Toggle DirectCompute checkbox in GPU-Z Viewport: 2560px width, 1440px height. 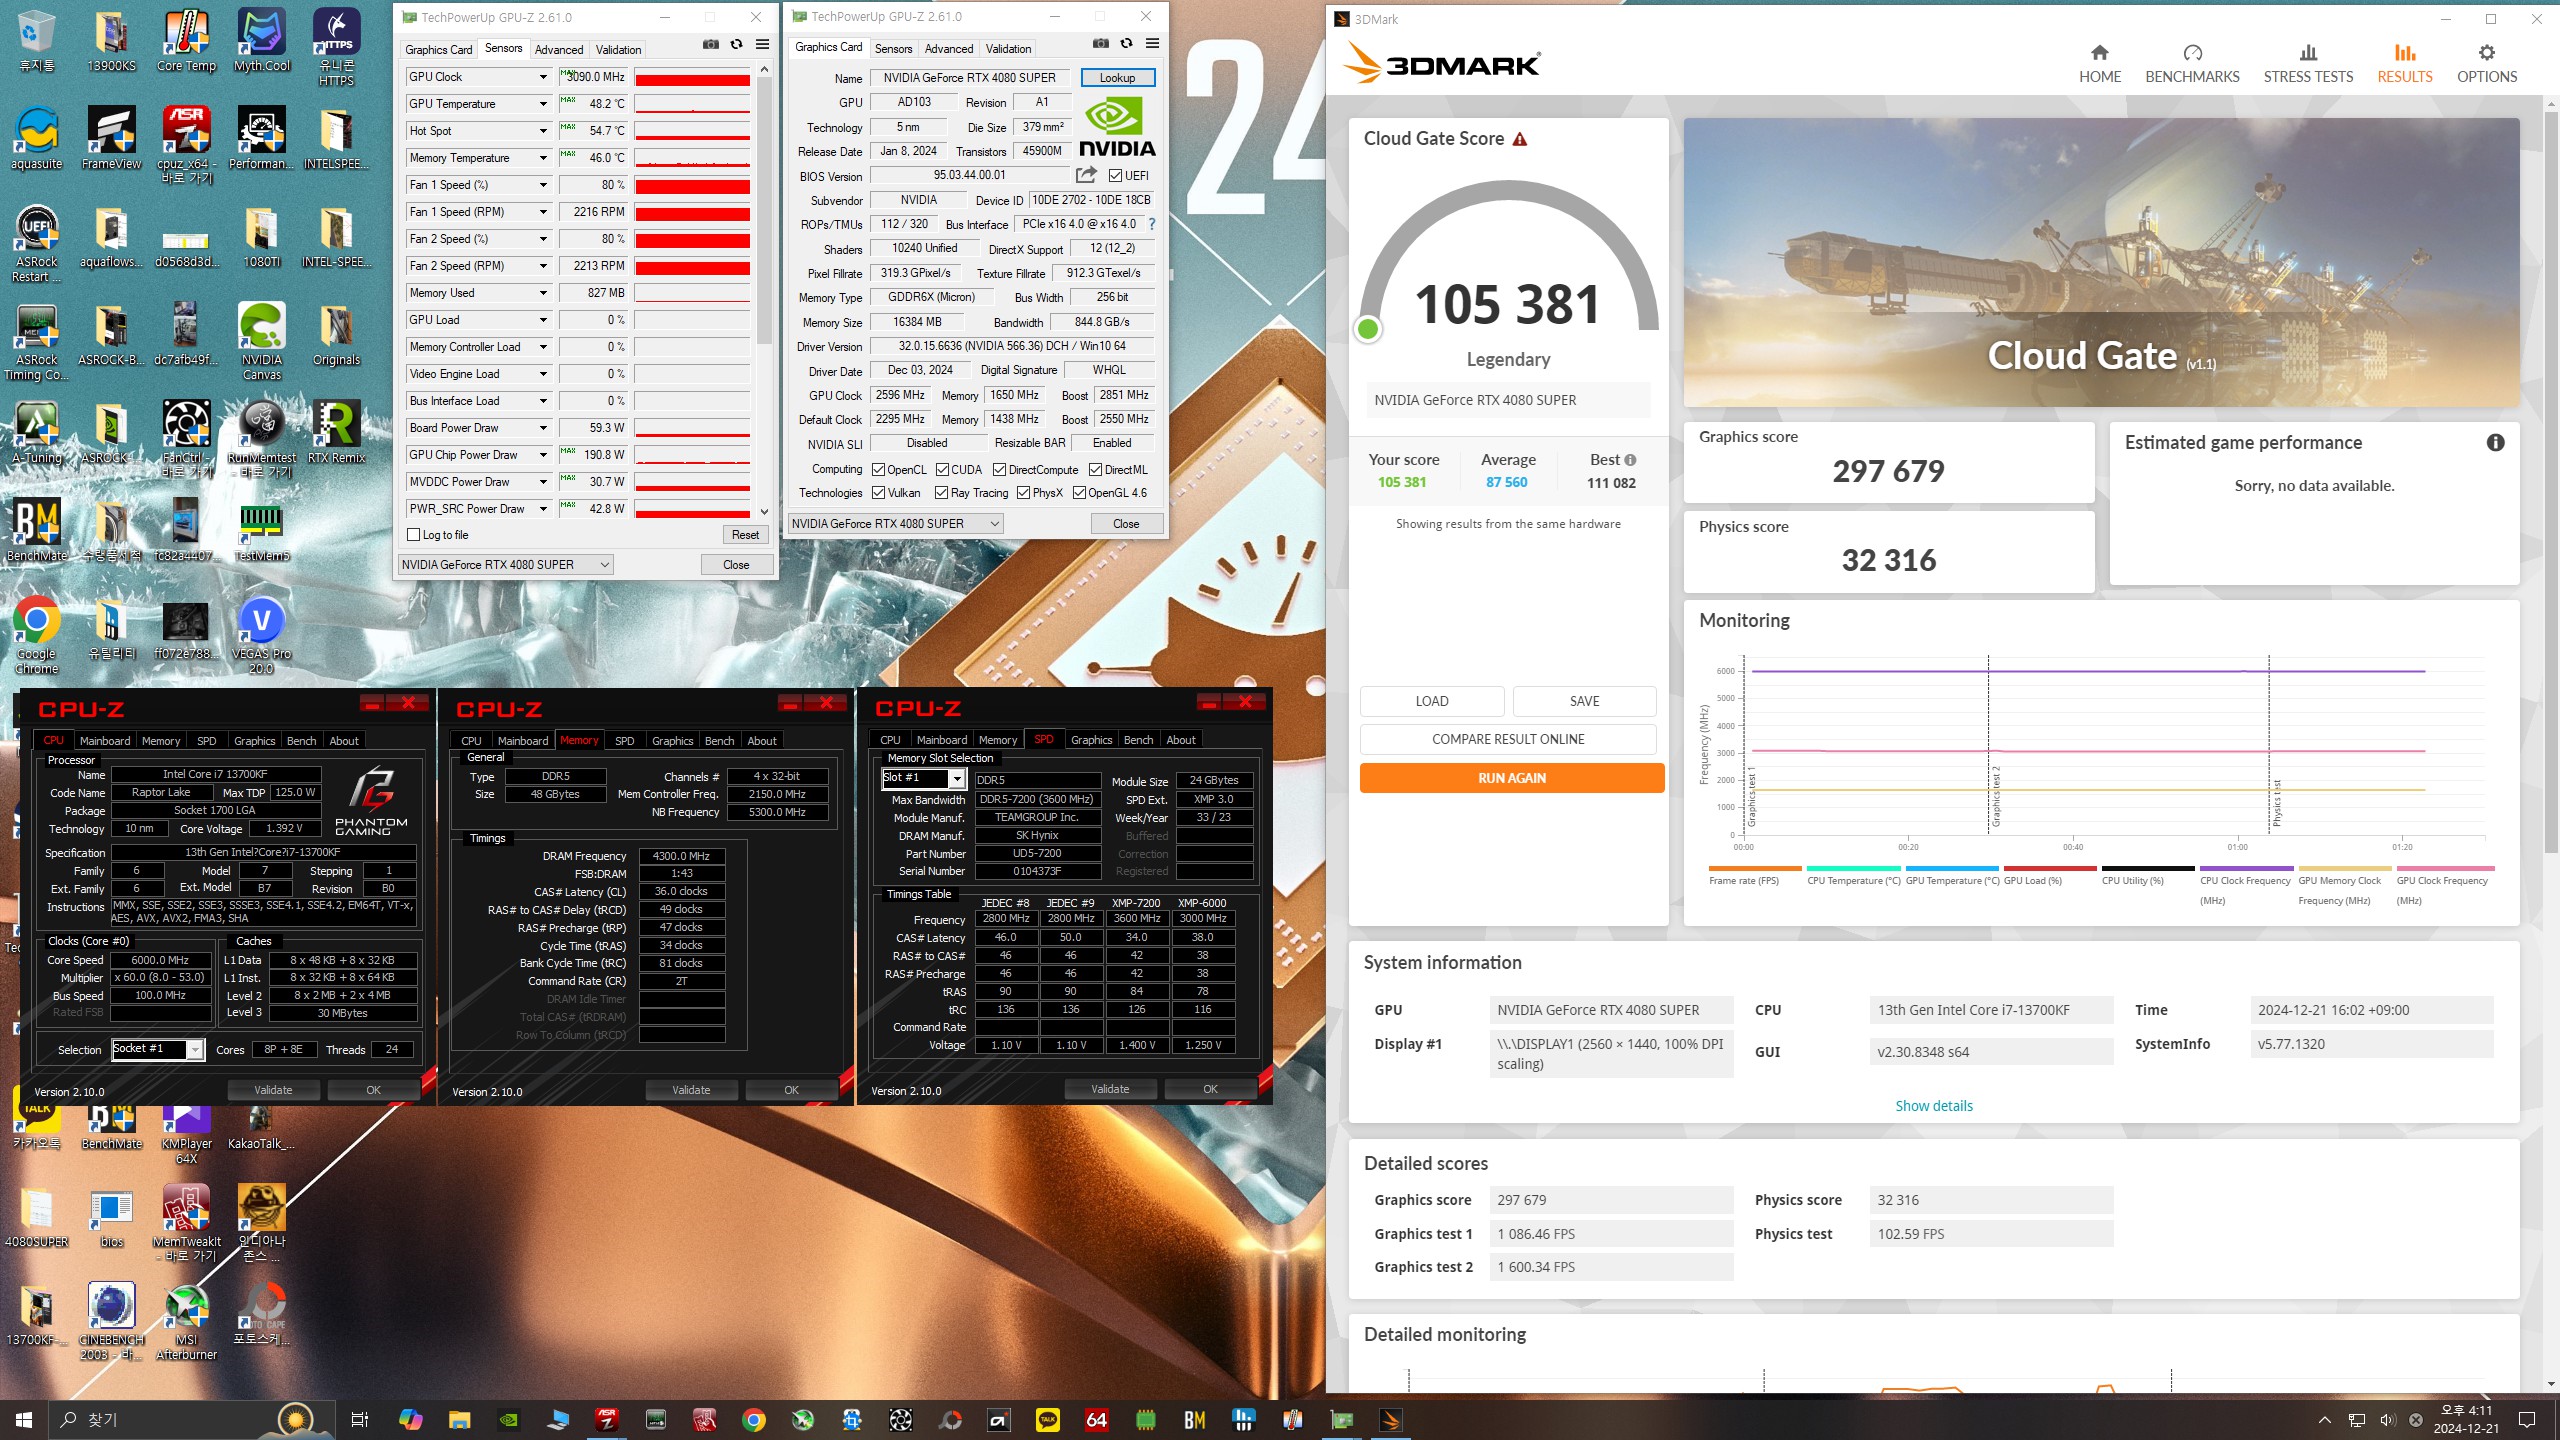tap(999, 470)
